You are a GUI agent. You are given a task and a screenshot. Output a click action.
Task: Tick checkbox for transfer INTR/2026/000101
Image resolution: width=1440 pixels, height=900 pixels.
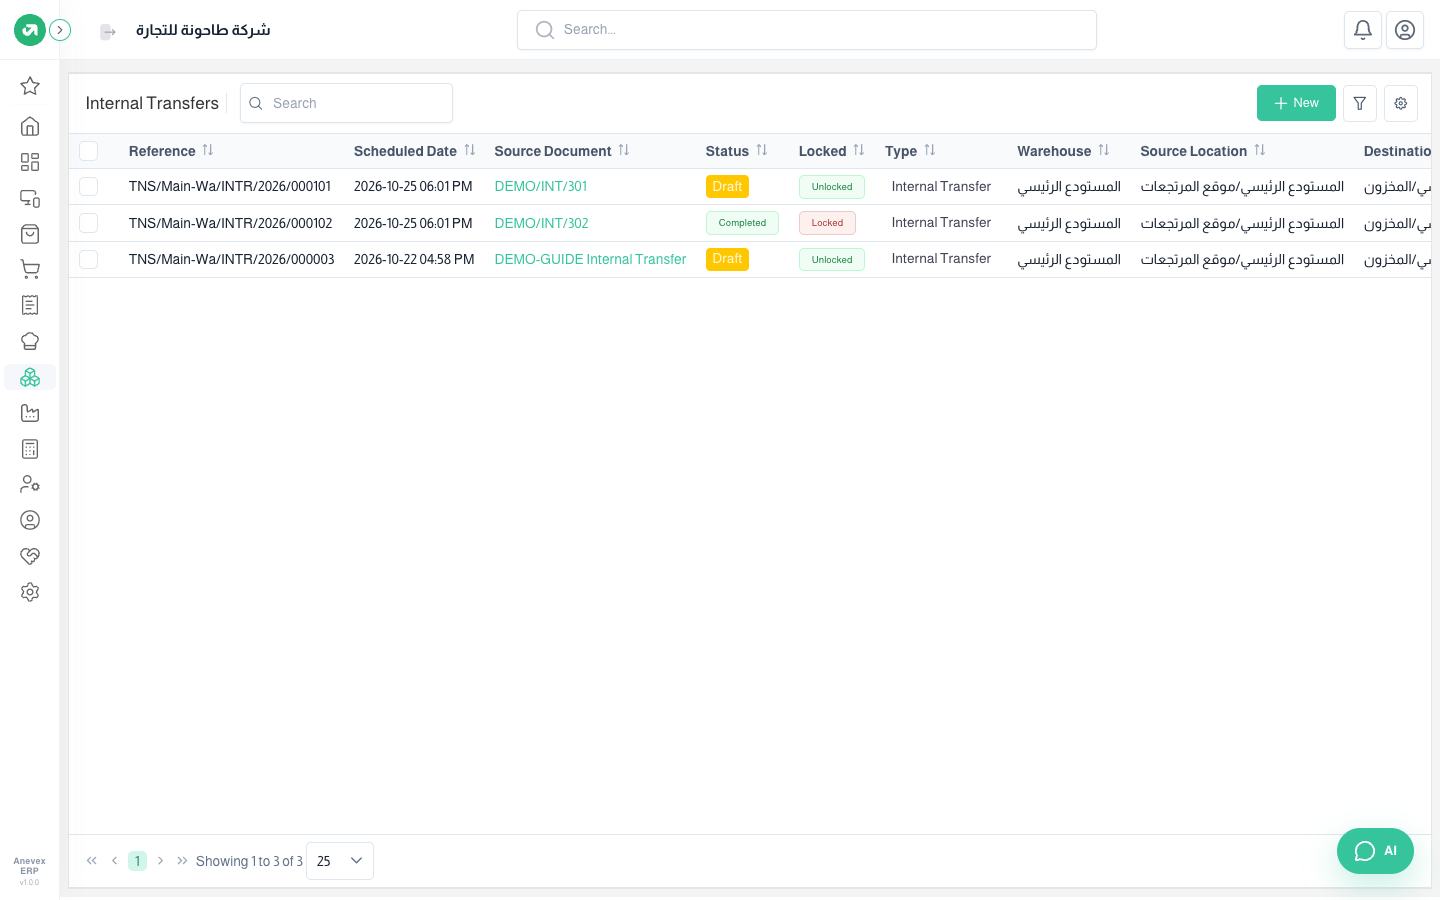[x=89, y=187]
